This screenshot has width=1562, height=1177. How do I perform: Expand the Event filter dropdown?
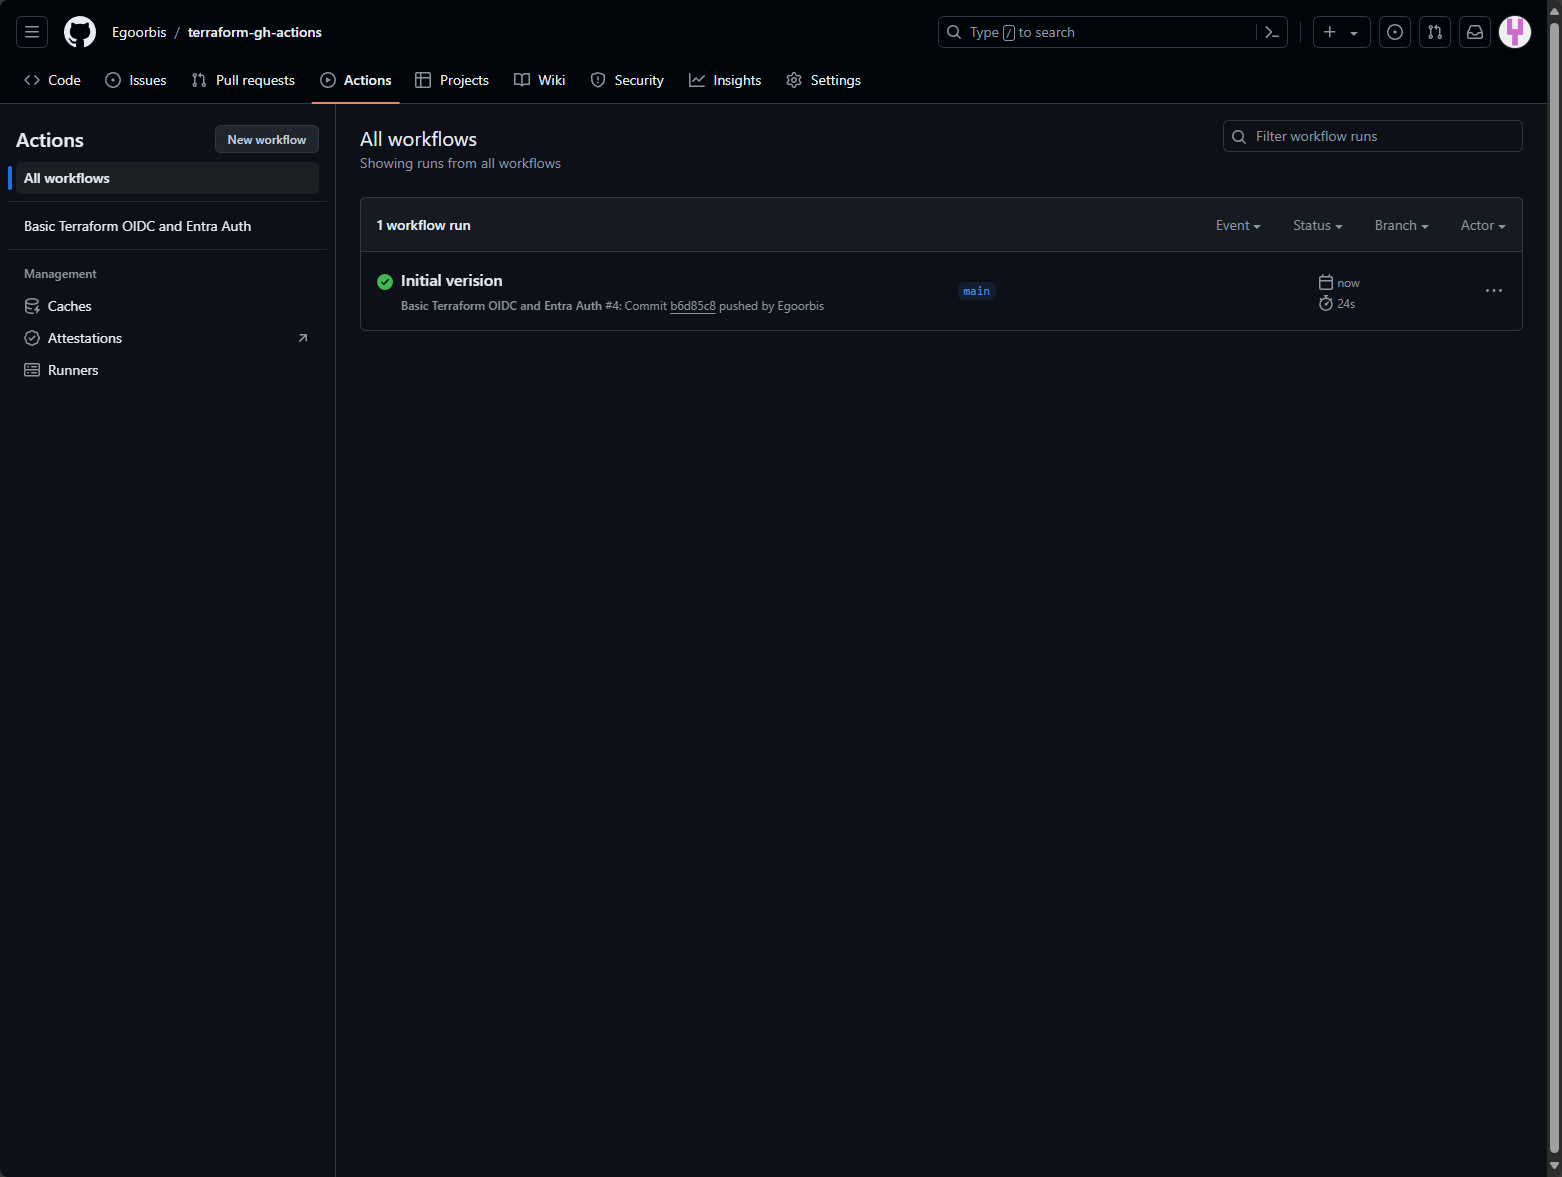(x=1237, y=226)
